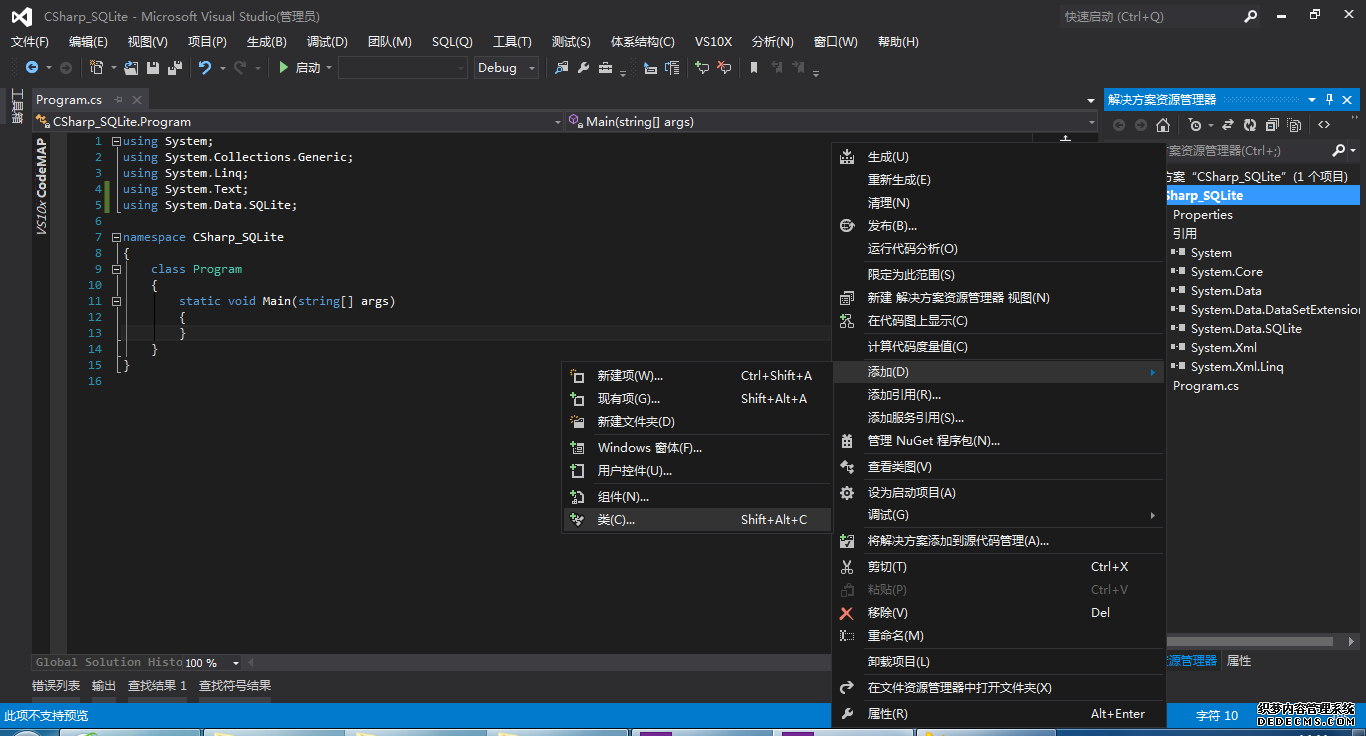Choose 管理 NuGet 程序包(N)... from context menu
The image size is (1366, 736).
pyautogui.click(x=933, y=441)
